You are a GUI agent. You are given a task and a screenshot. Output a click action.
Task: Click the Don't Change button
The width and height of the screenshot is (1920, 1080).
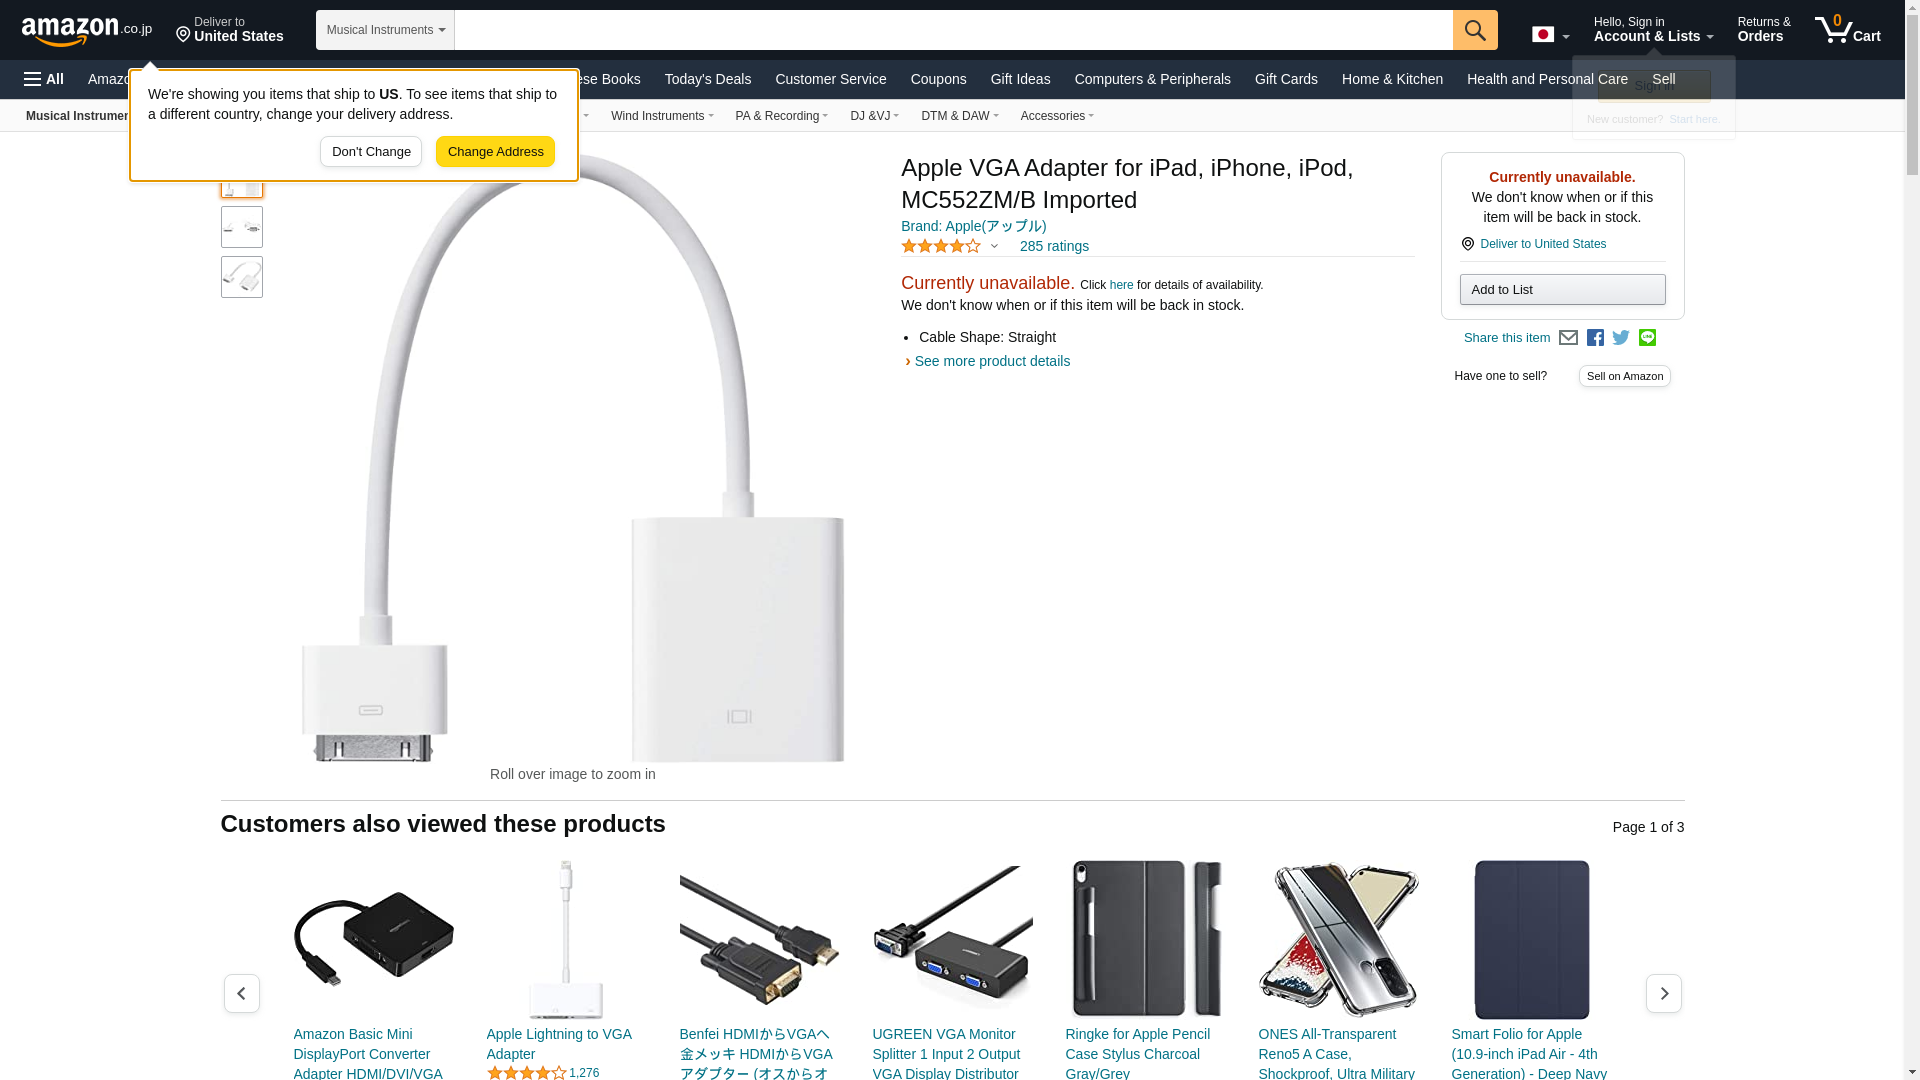coord(371,152)
